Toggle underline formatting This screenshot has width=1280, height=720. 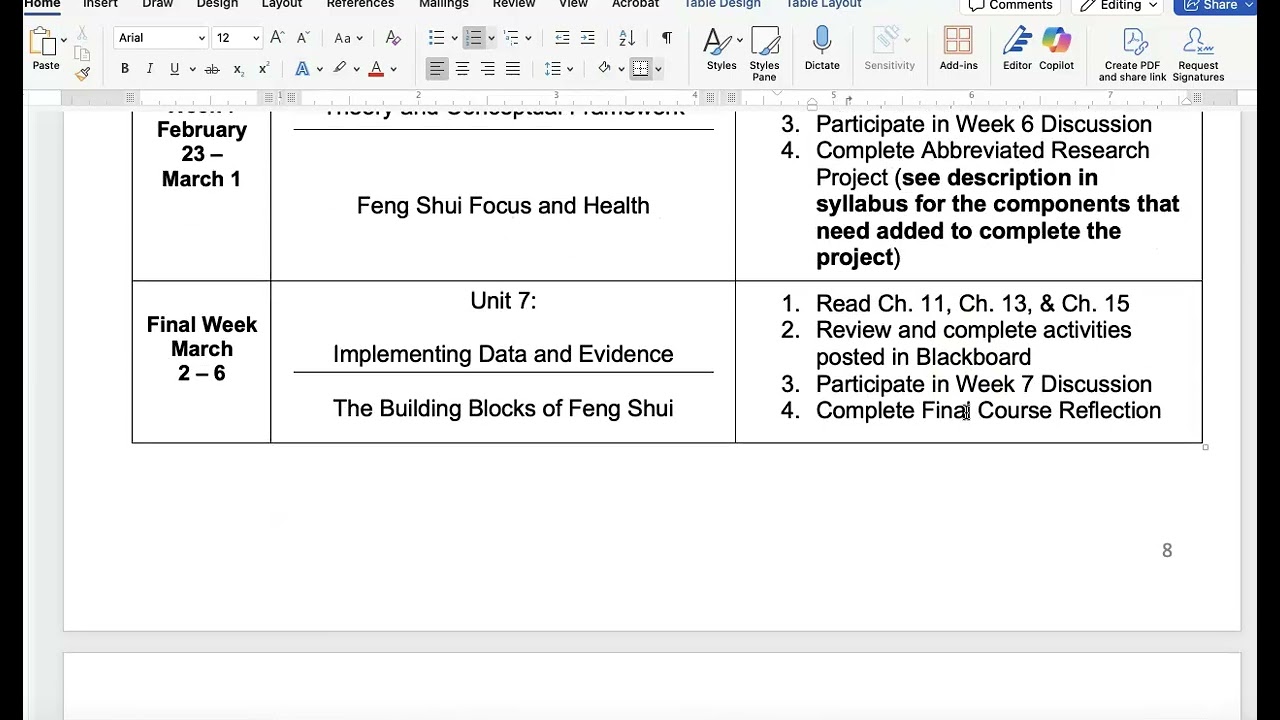174,69
